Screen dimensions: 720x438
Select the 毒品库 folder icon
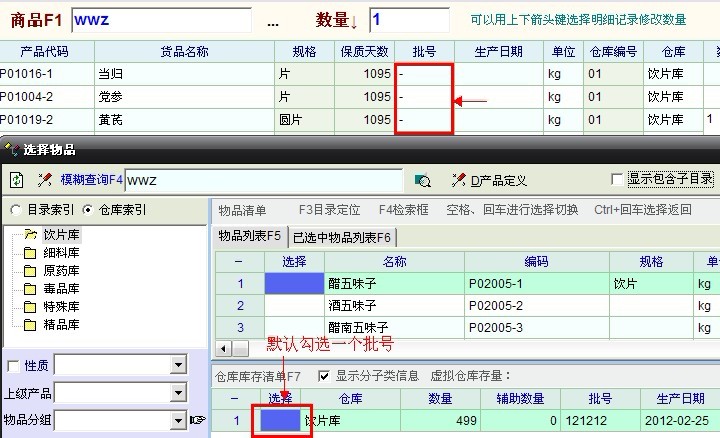pos(31,288)
